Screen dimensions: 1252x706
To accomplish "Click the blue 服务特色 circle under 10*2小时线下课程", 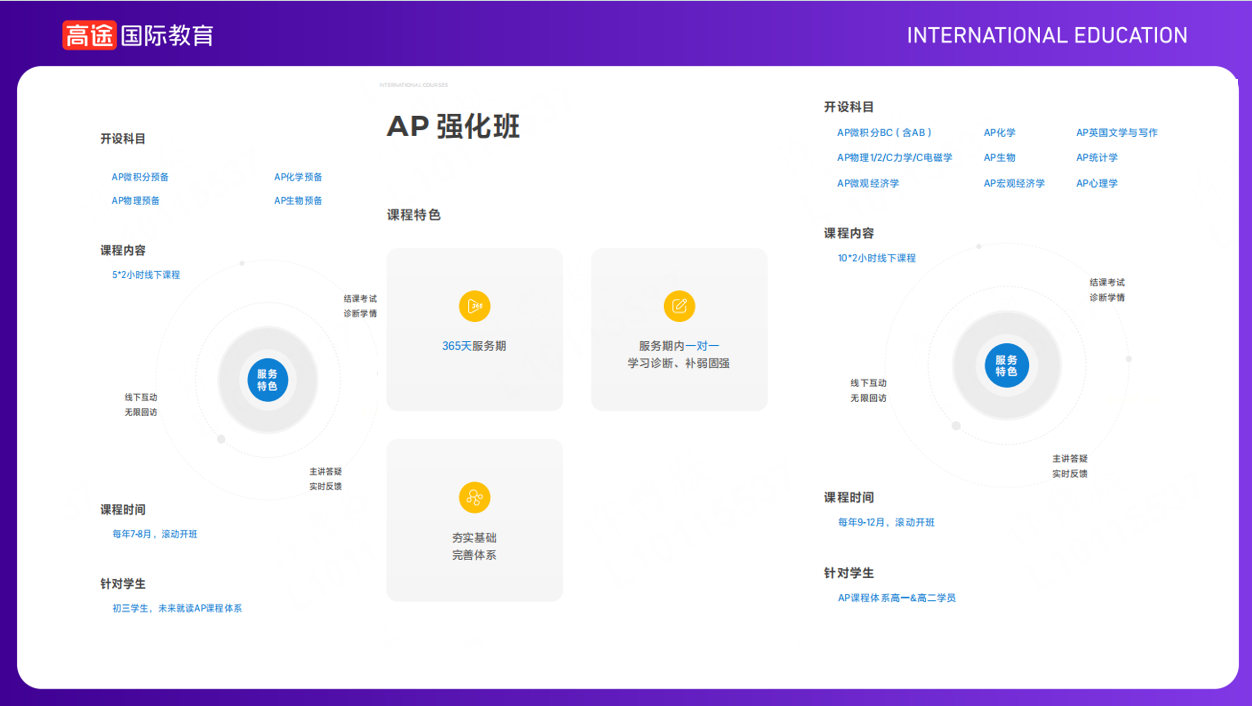I will coord(1005,366).
